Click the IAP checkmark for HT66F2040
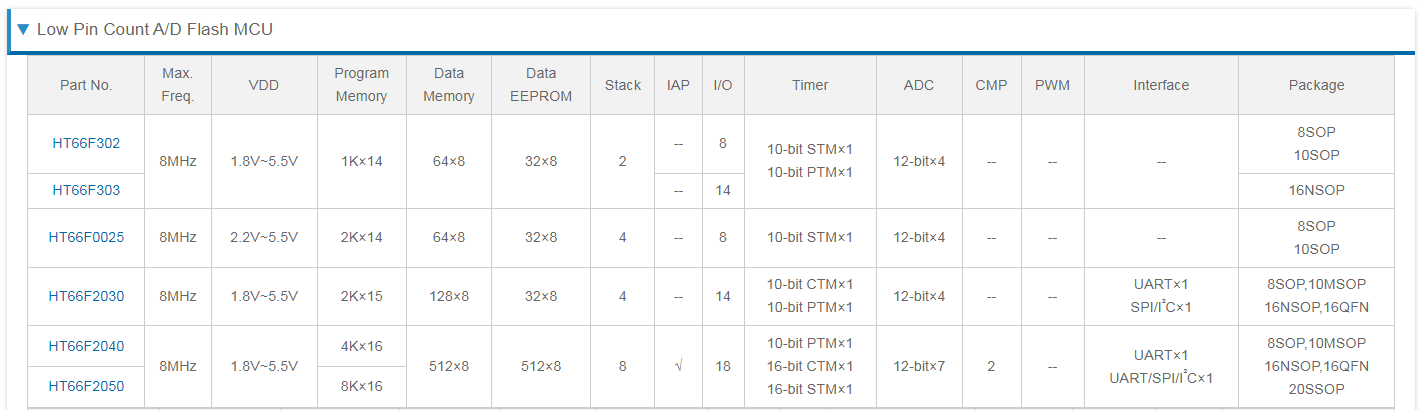Viewport: 1423px width, 410px height. 678,366
